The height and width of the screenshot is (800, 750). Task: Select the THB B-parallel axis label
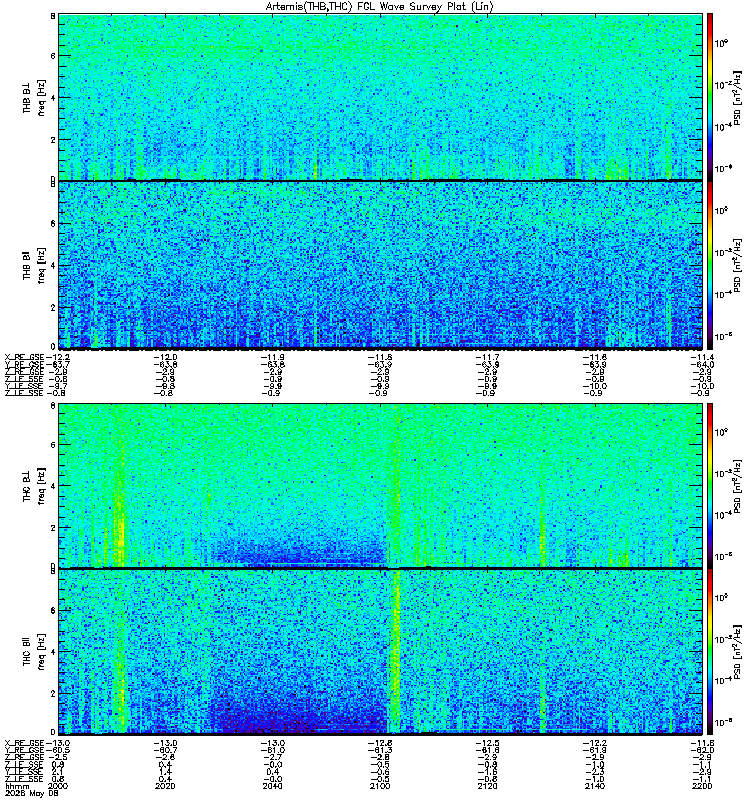27,265
